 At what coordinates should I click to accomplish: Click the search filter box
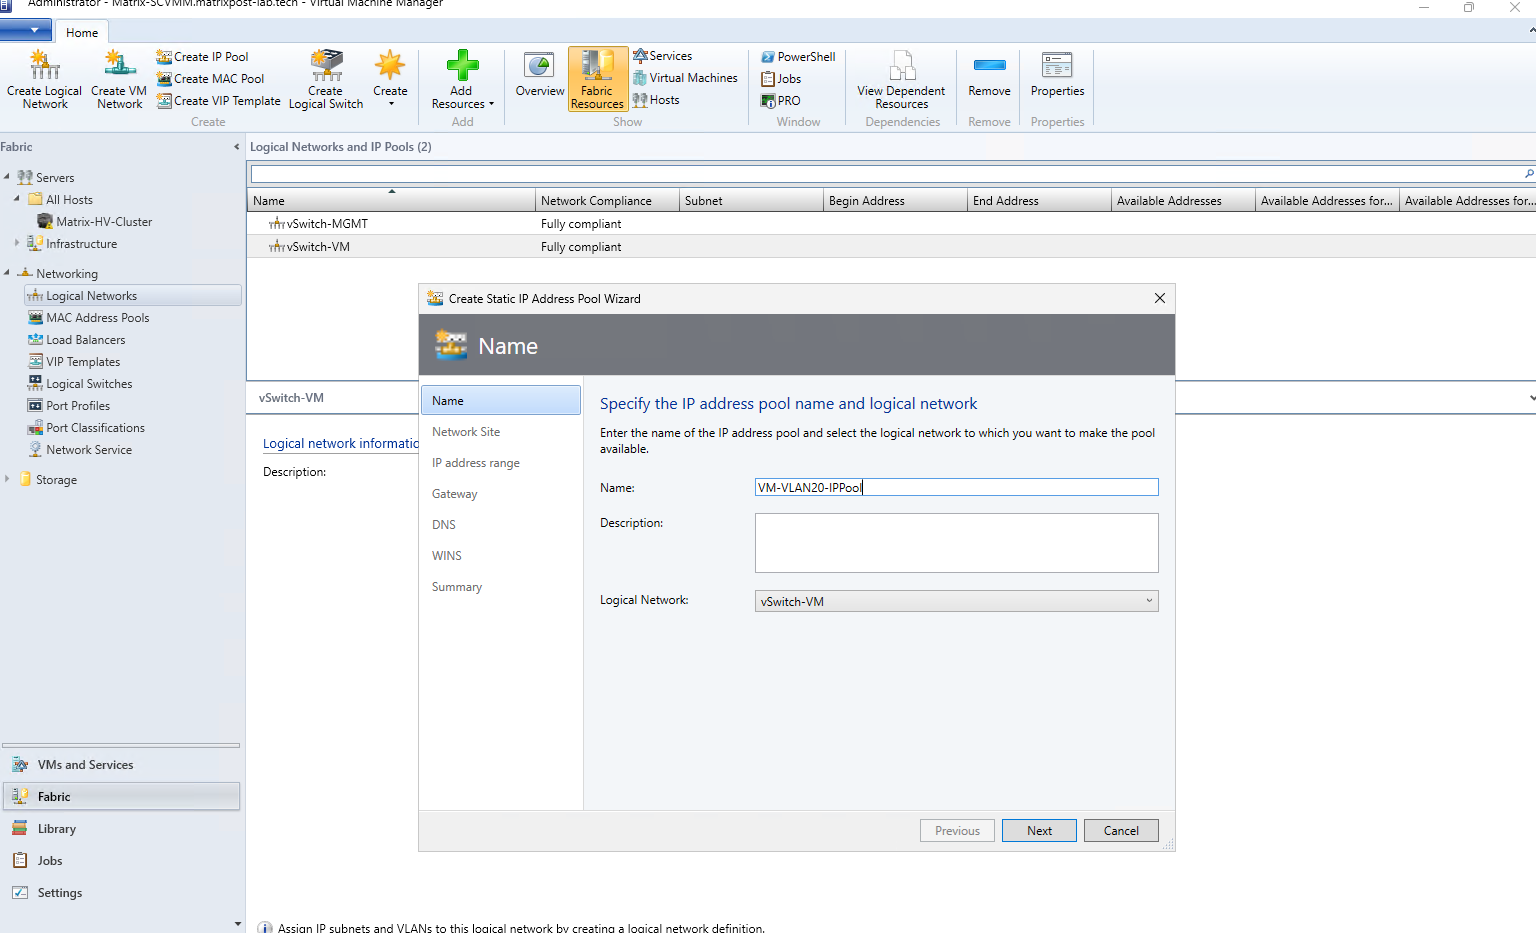tap(886, 175)
